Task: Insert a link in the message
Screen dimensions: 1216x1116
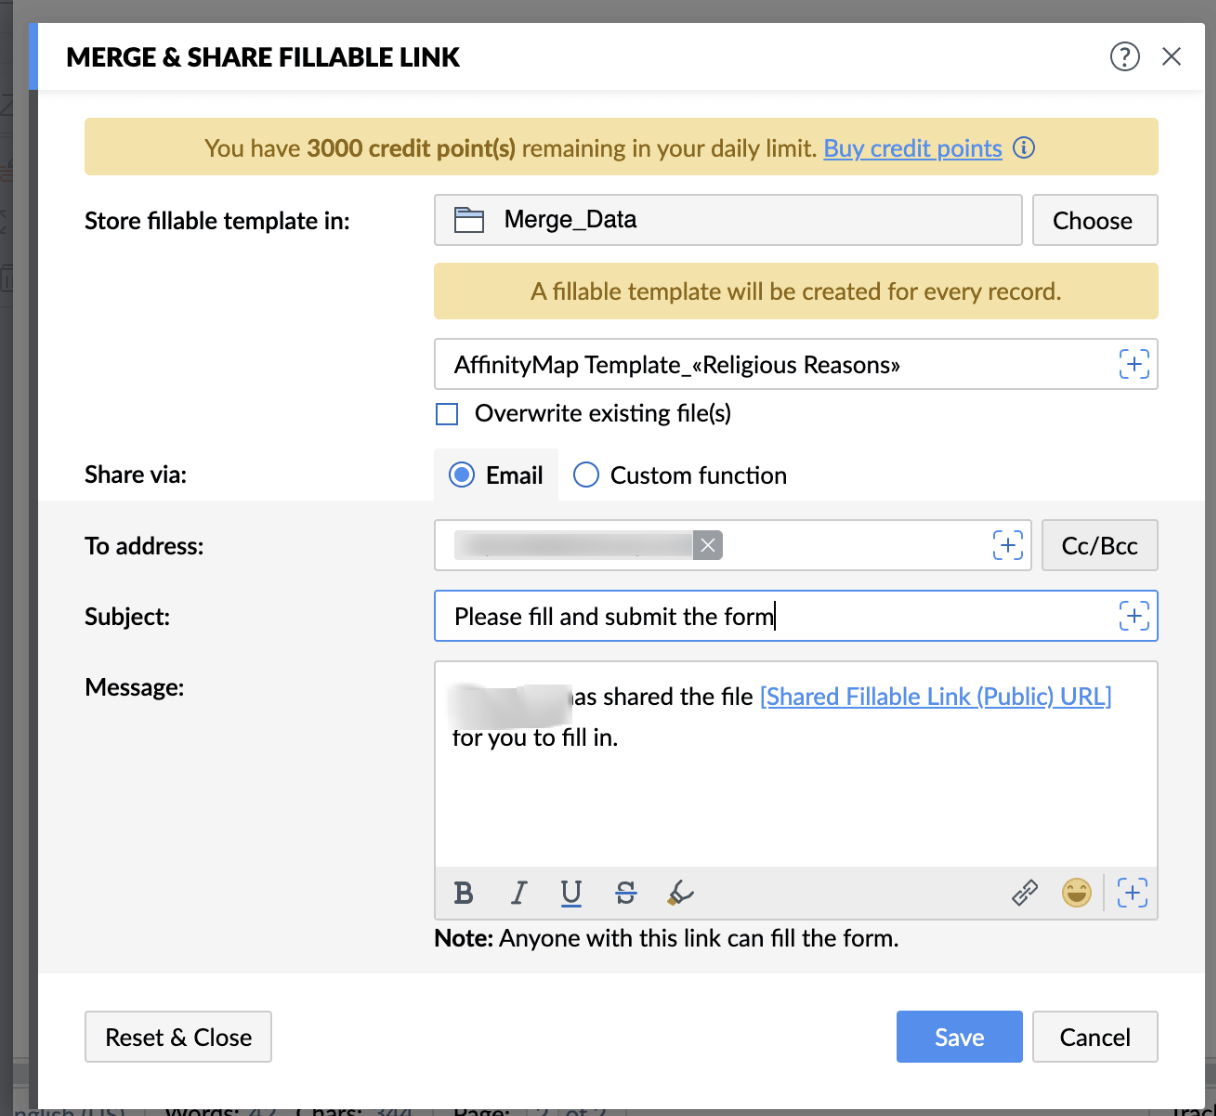Action: (x=1025, y=893)
